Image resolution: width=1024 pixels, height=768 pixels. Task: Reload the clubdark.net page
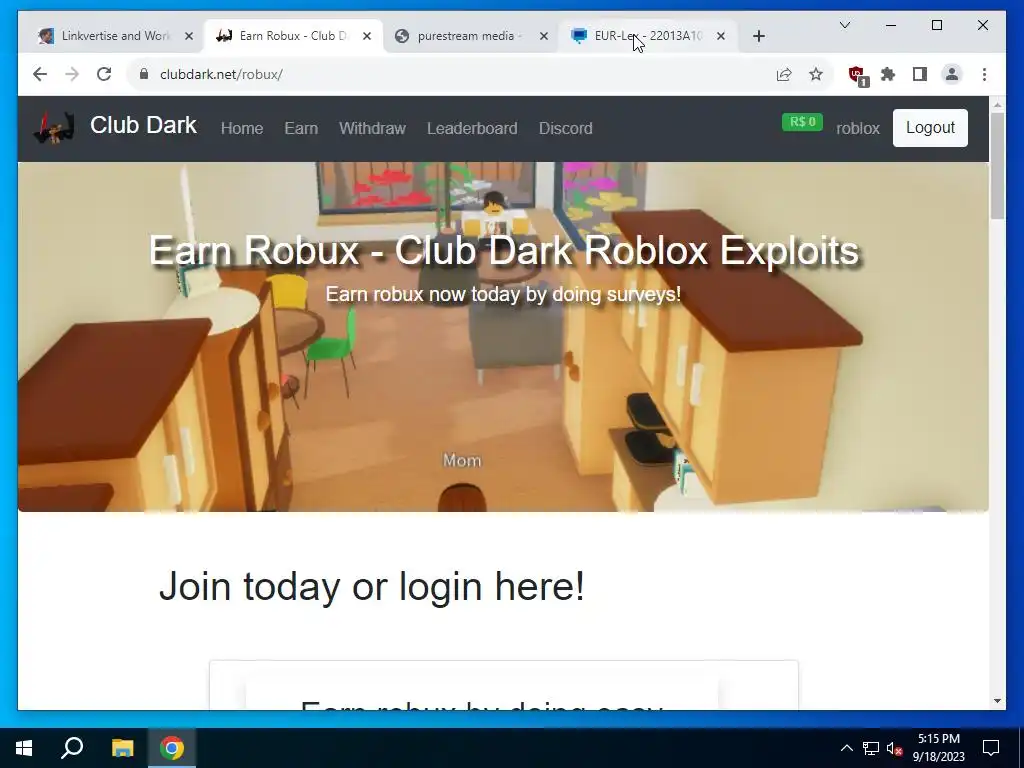coord(104,74)
